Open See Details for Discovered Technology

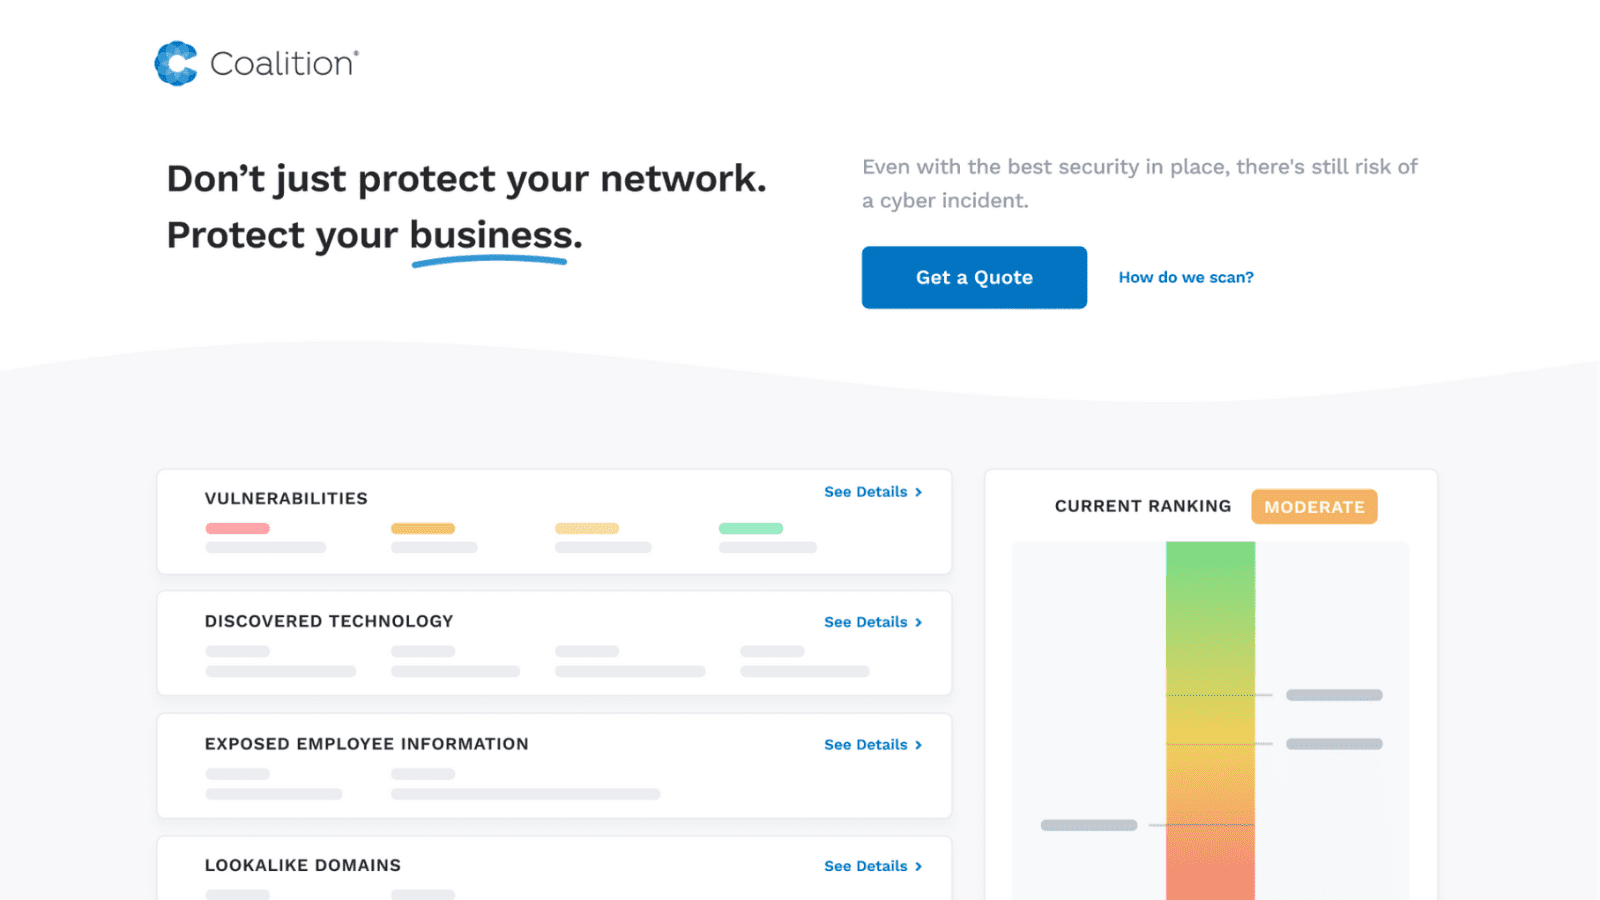(866, 622)
